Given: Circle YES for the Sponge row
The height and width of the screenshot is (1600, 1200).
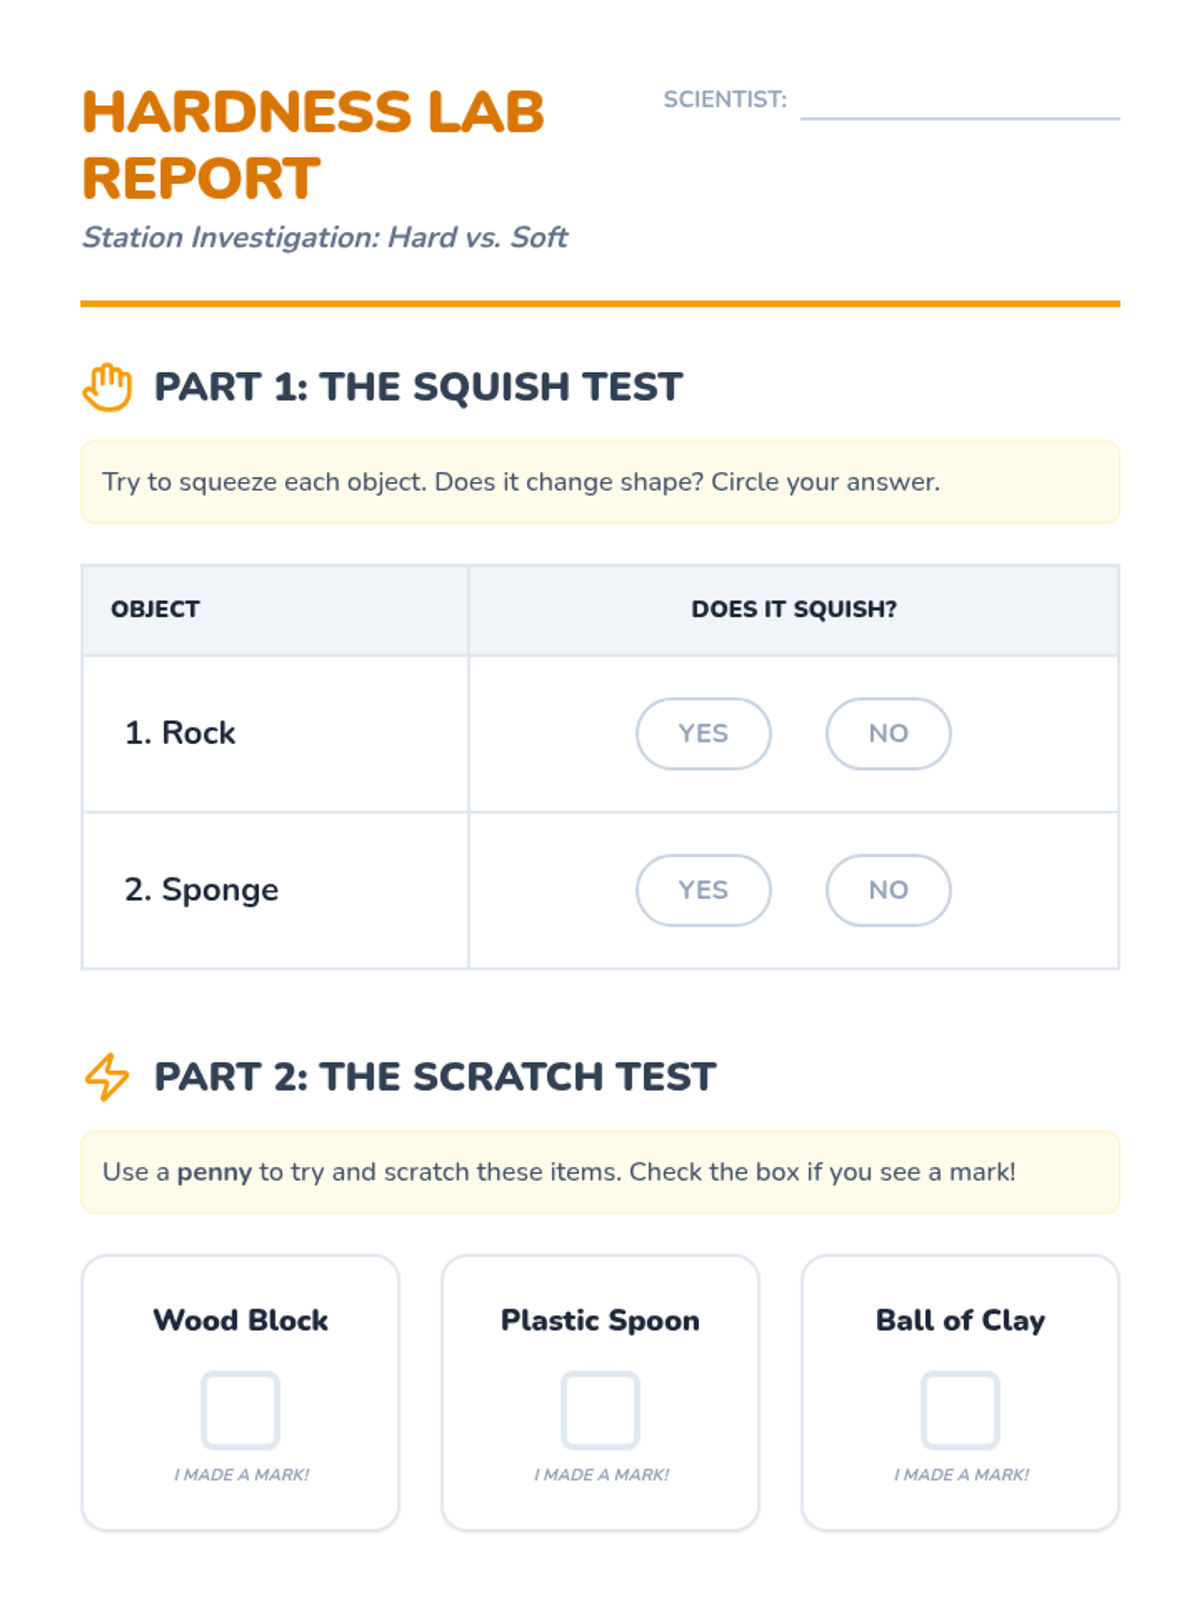Looking at the screenshot, I should click(x=703, y=890).
